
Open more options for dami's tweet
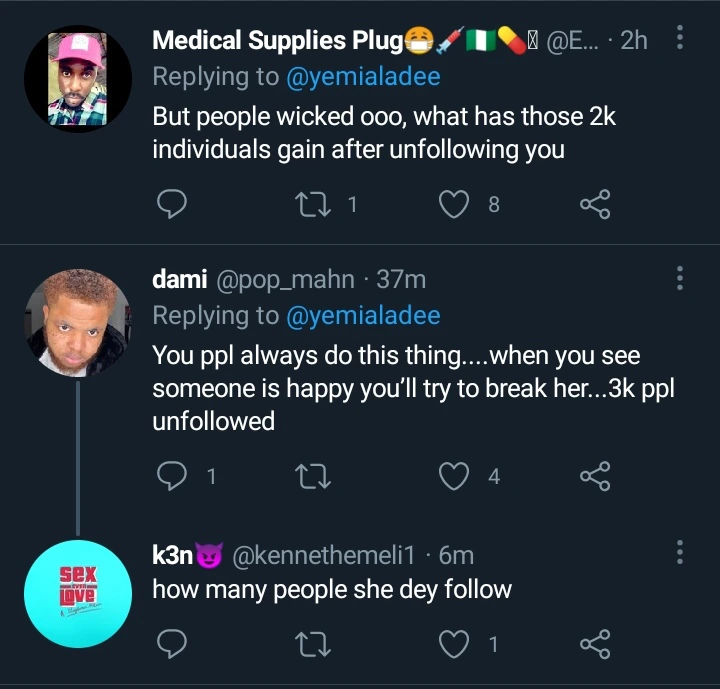(x=680, y=279)
